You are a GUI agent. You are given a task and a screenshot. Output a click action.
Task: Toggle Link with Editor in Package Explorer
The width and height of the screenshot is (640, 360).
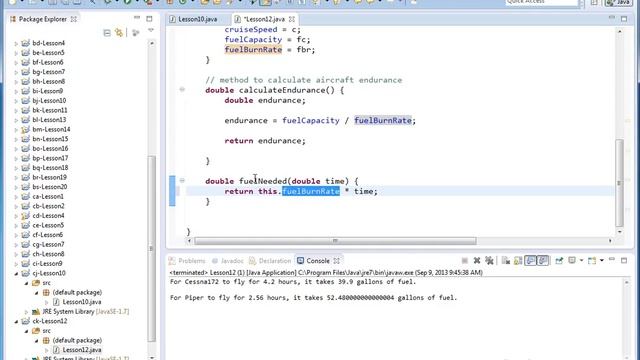point(119,33)
